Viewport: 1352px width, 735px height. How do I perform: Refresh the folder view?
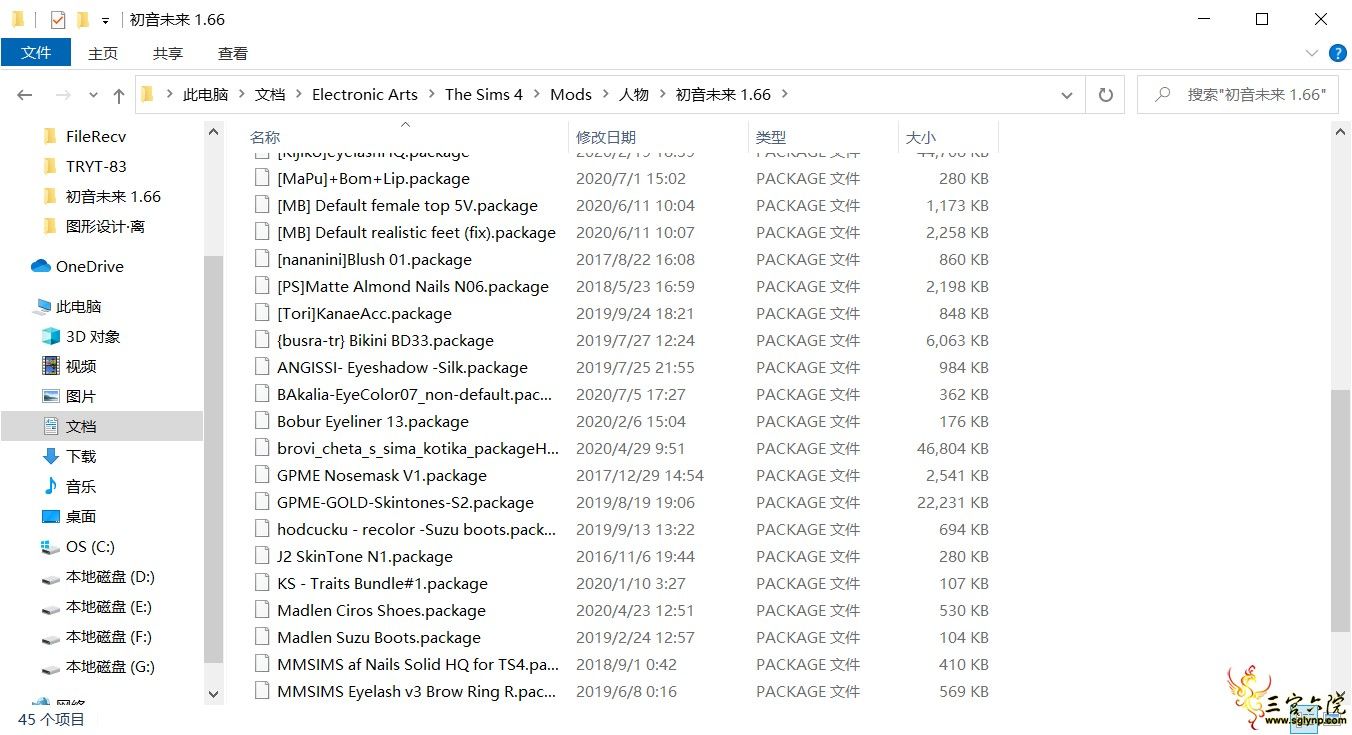1105,95
